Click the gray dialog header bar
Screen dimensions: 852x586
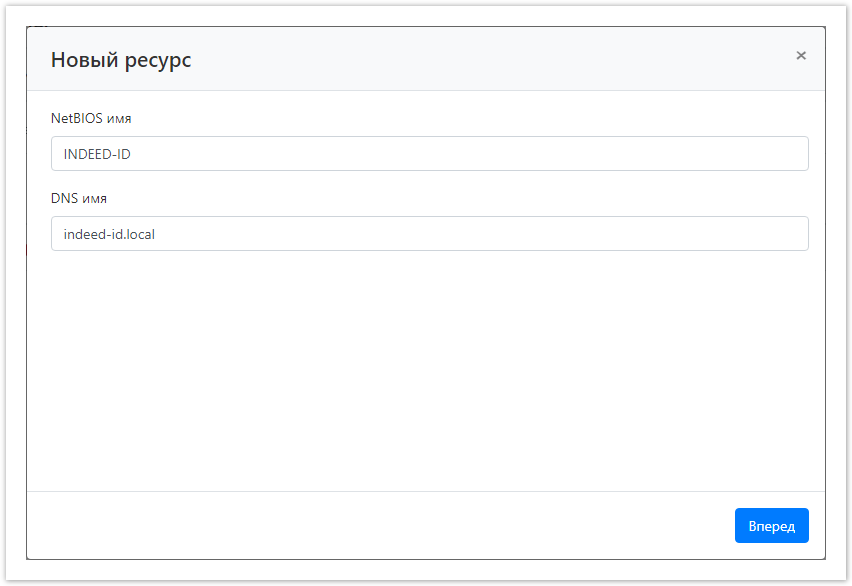(480, 60)
